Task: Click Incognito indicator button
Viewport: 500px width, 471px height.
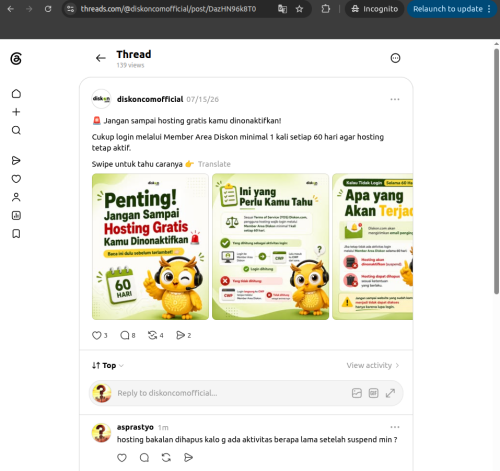Action: pos(374,9)
